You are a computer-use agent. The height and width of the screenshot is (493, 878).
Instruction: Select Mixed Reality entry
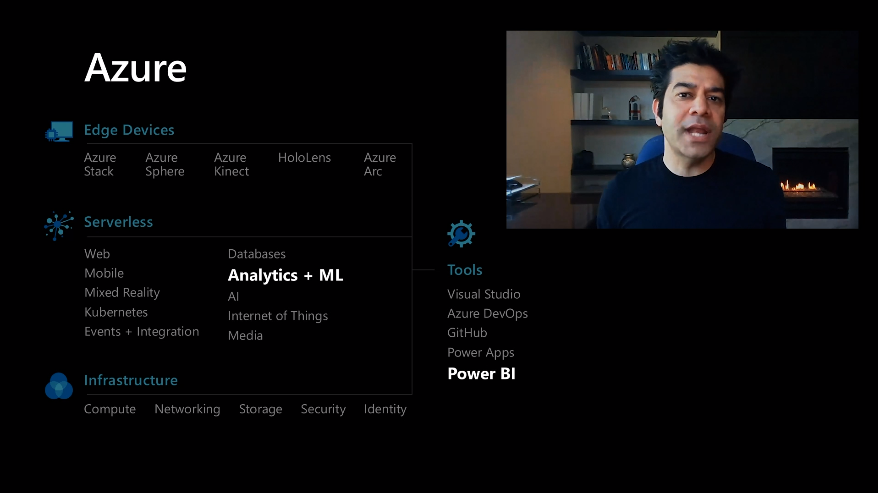pos(122,292)
